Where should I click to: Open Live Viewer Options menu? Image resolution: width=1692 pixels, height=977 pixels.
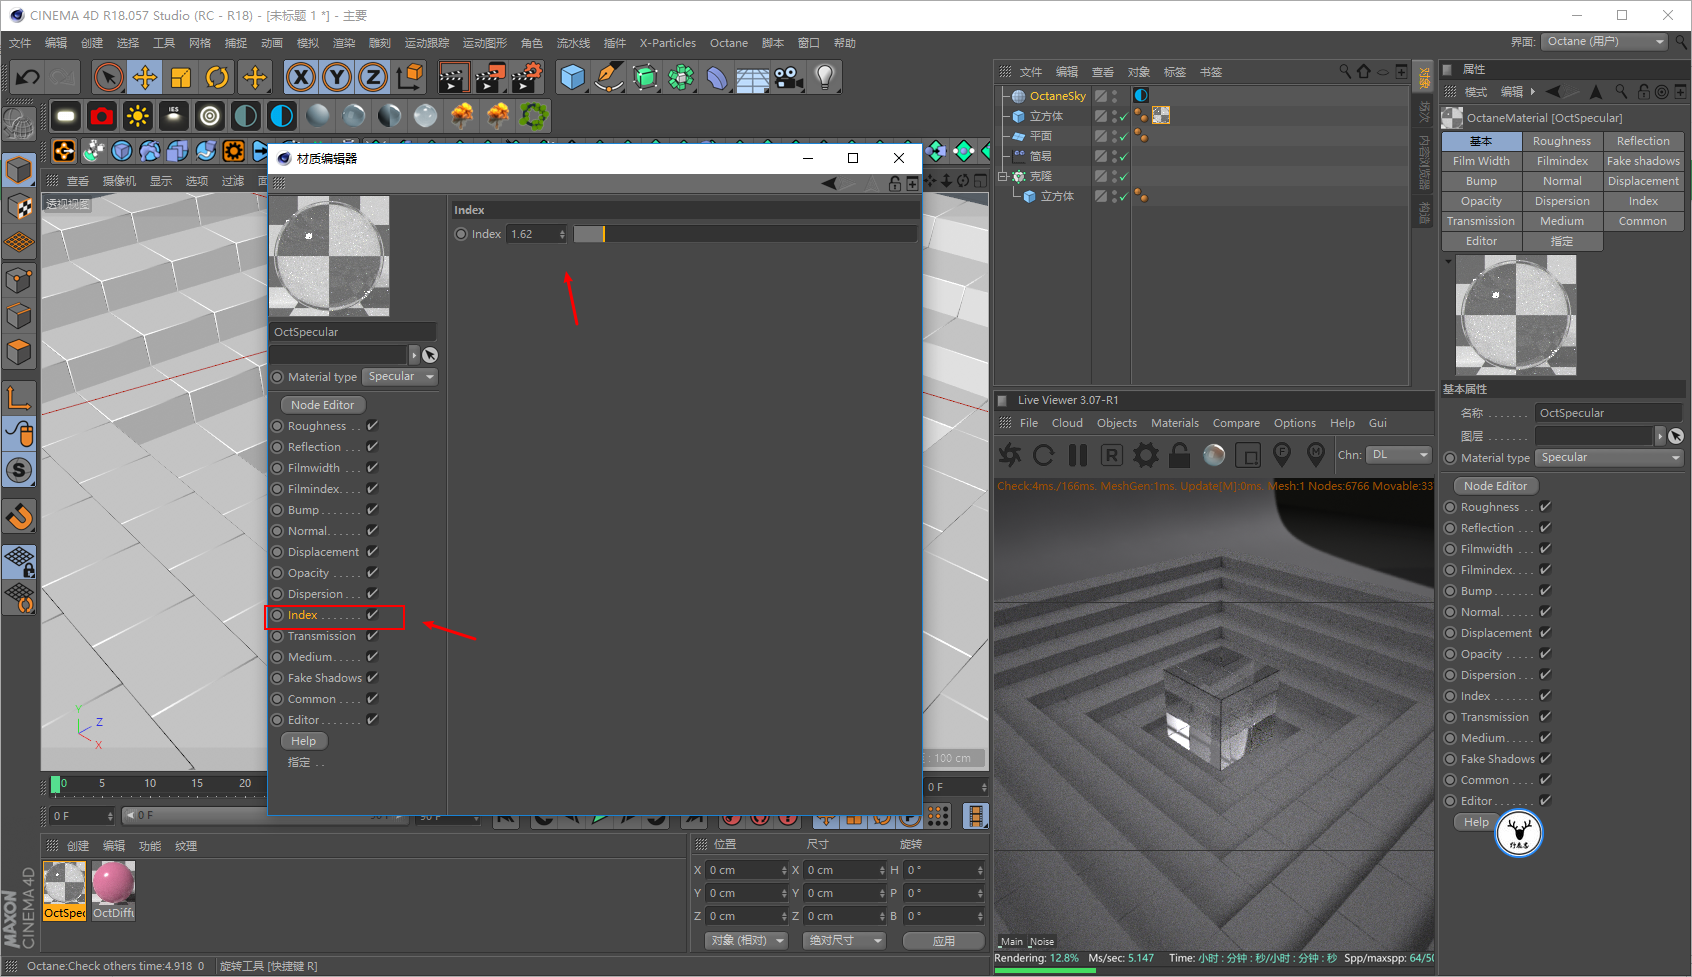tap(1295, 423)
